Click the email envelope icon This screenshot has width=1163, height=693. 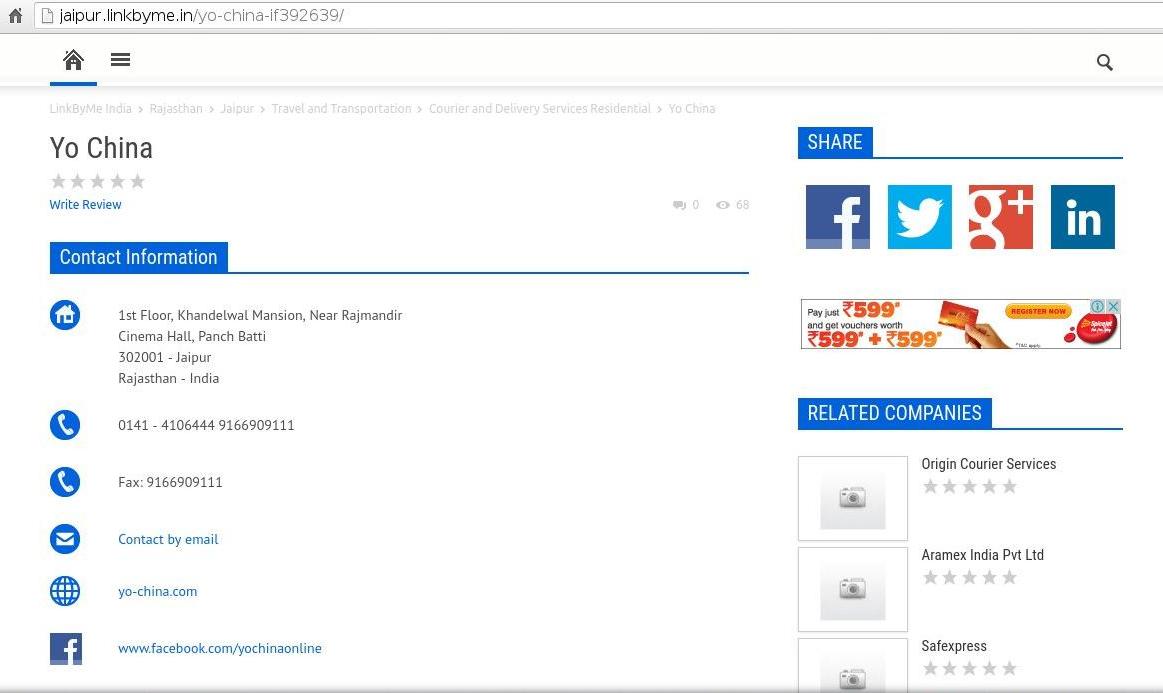pyautogui.click(x=65, y=539)
